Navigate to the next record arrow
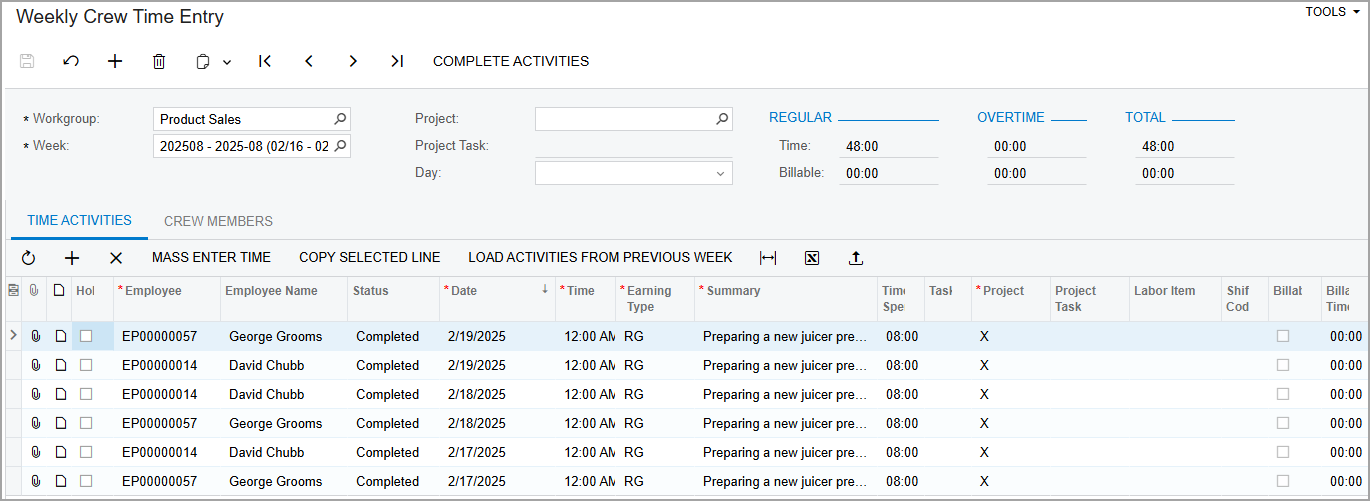Viewport: 1370px width, 501px height. (353, 61)
